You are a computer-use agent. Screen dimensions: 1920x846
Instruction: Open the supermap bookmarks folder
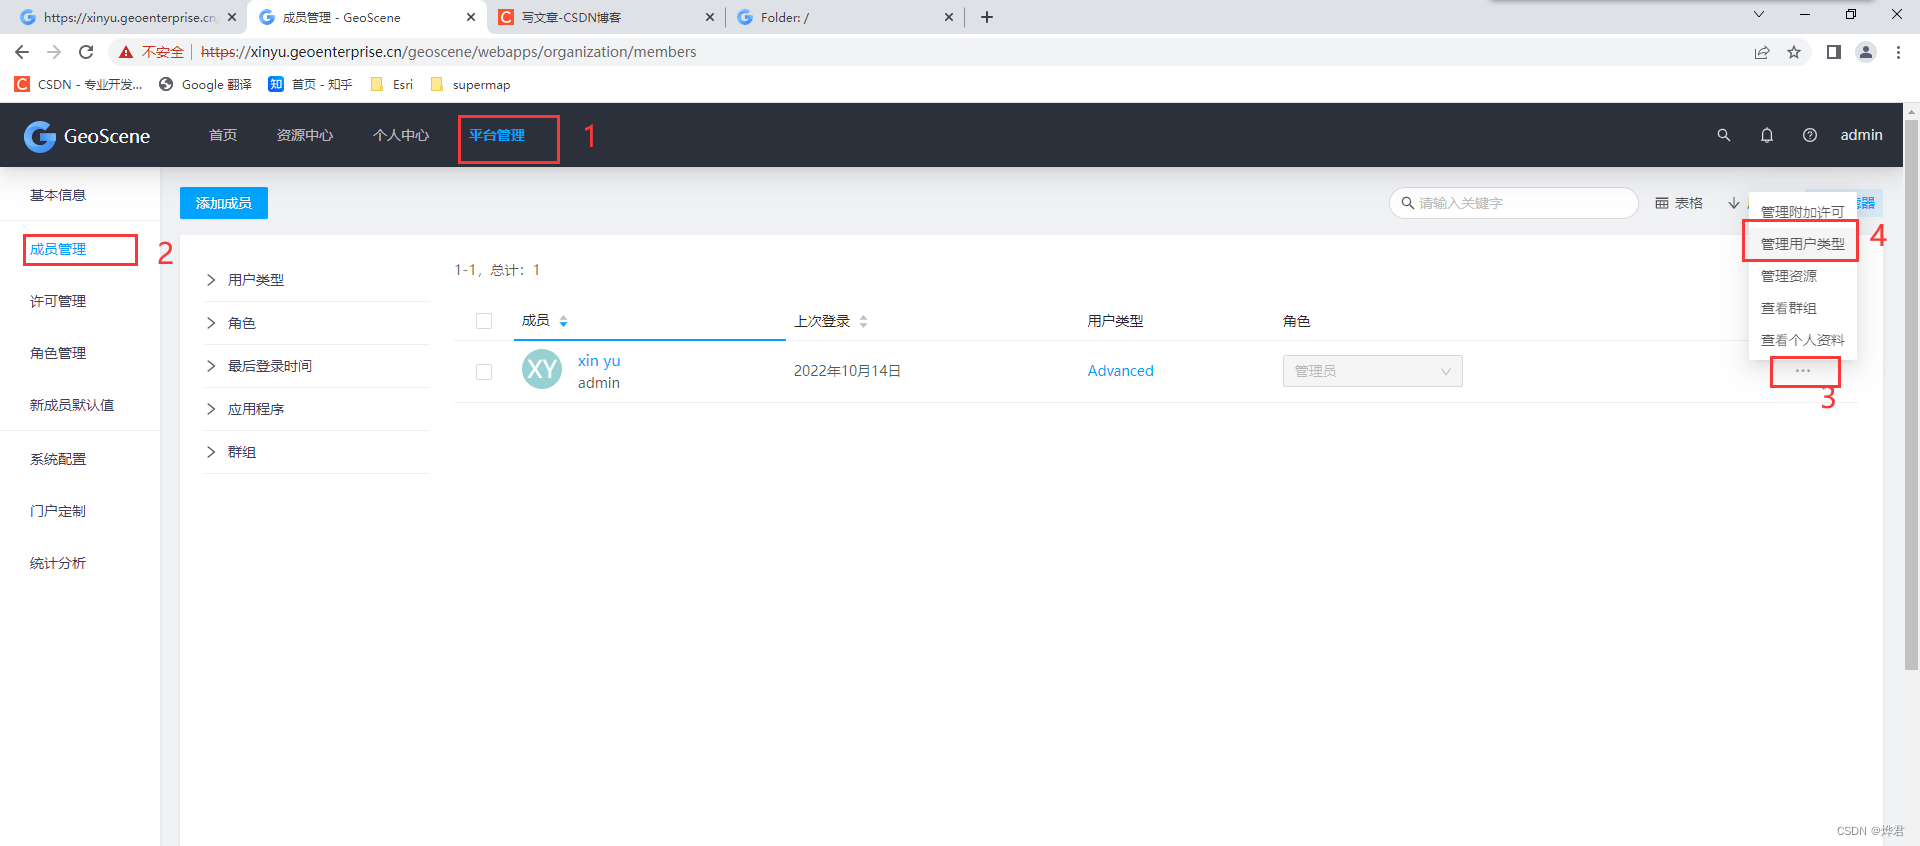pyautogui.click(x=470, y=85)
